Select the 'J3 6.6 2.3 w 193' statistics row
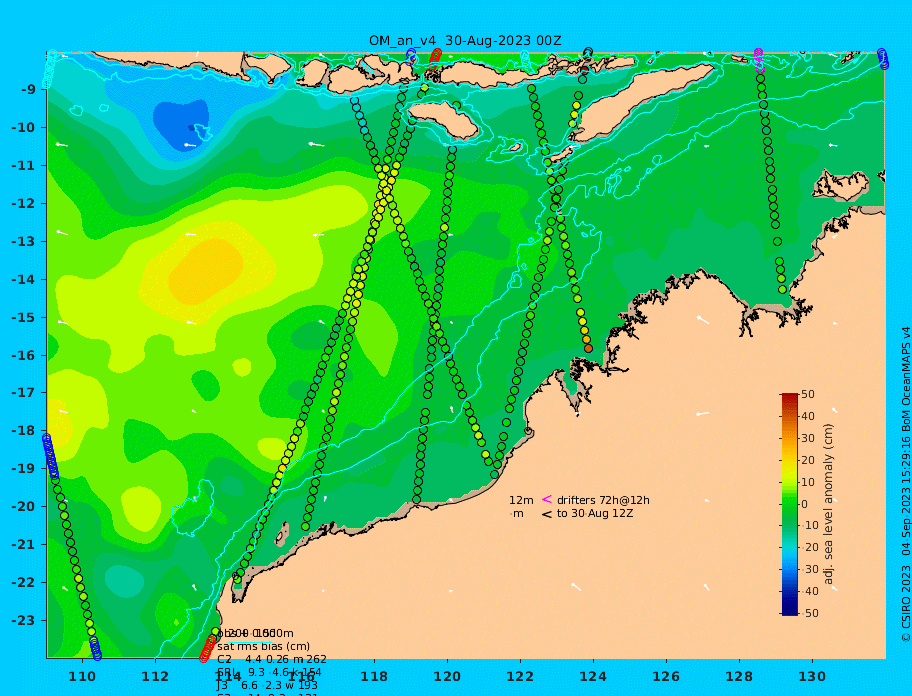The height and width of the screenshot is (696, 912). point(268,686)
